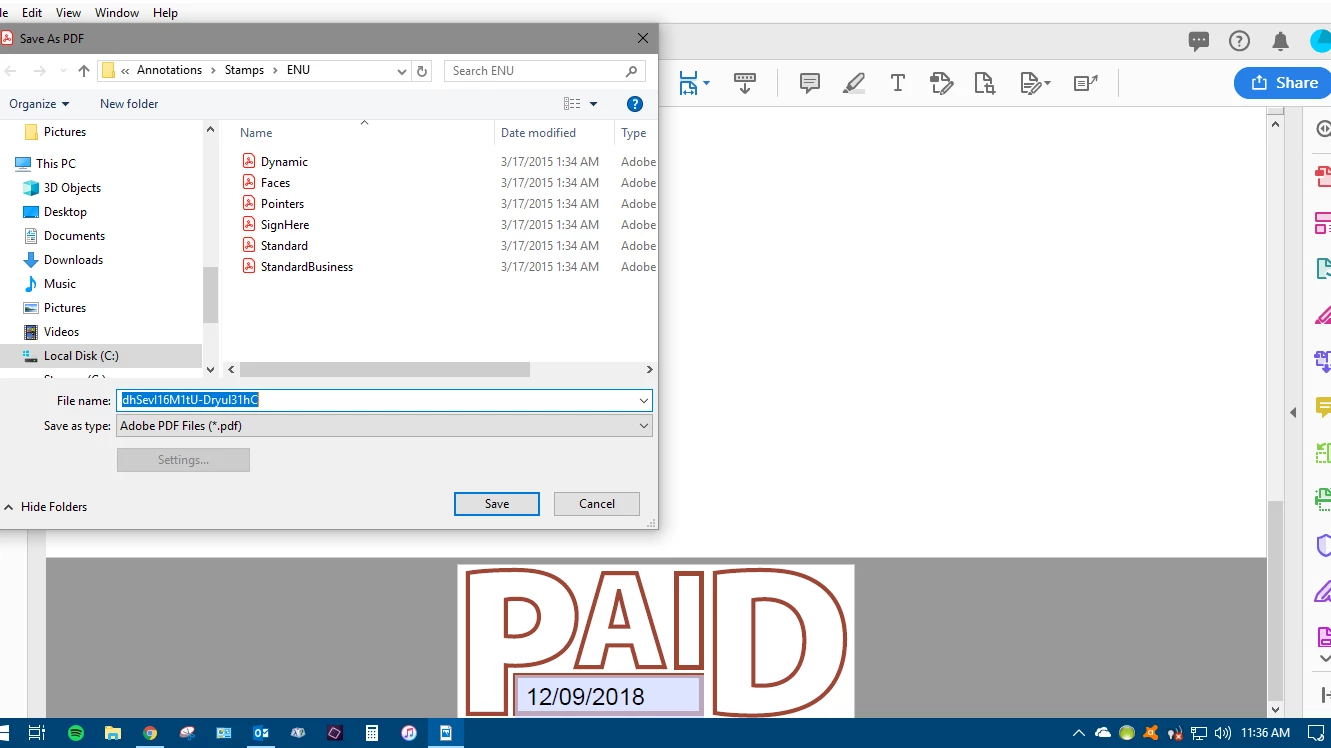Open the blue account profile avatar
The width and height of the screenshot is (1331, 748).
coord(1321,41)
